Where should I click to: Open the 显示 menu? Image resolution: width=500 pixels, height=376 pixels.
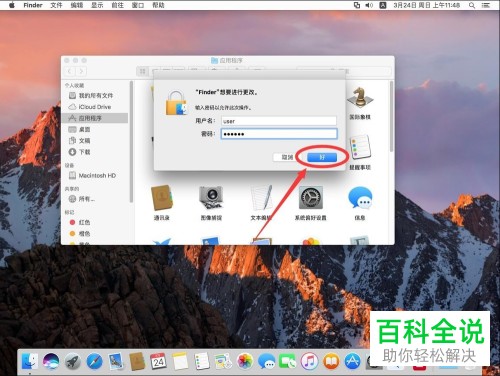(x=97, y=5)
